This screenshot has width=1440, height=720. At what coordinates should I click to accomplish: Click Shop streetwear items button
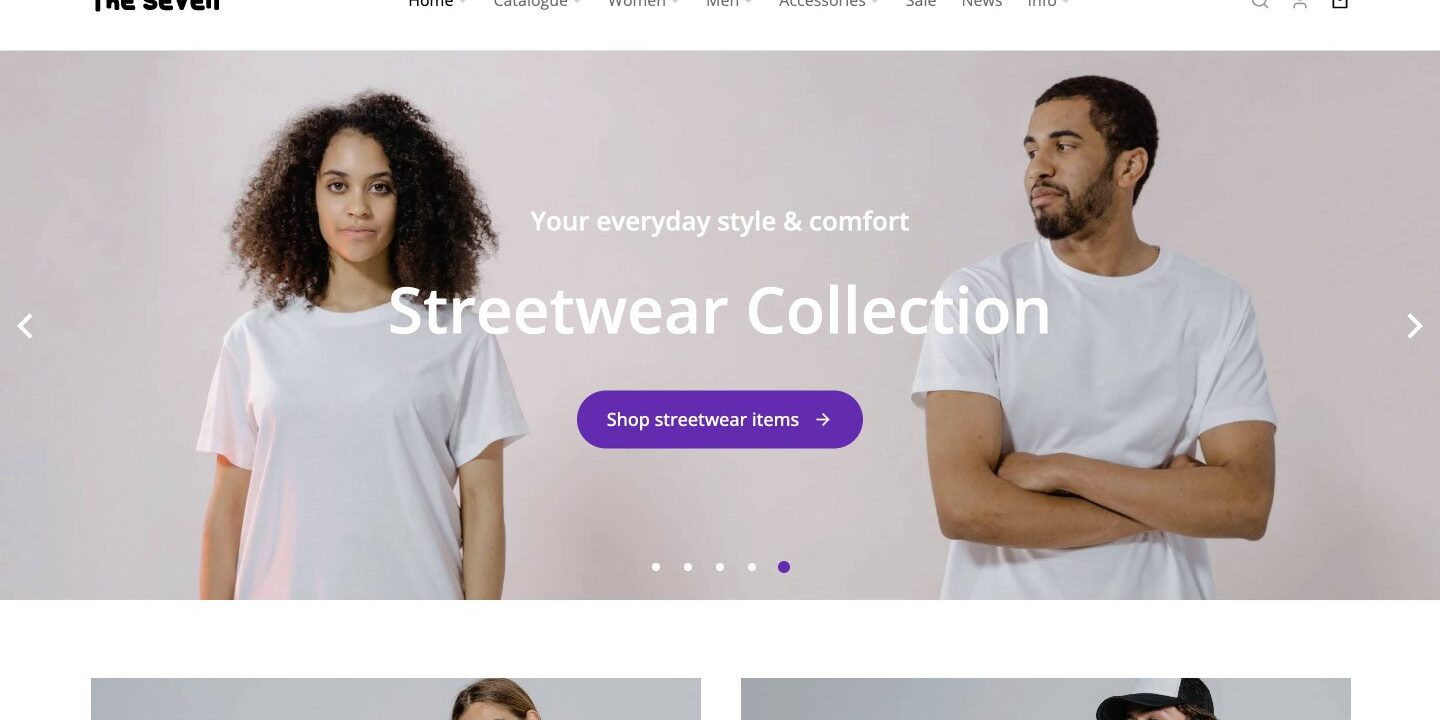tap(720, 420)
